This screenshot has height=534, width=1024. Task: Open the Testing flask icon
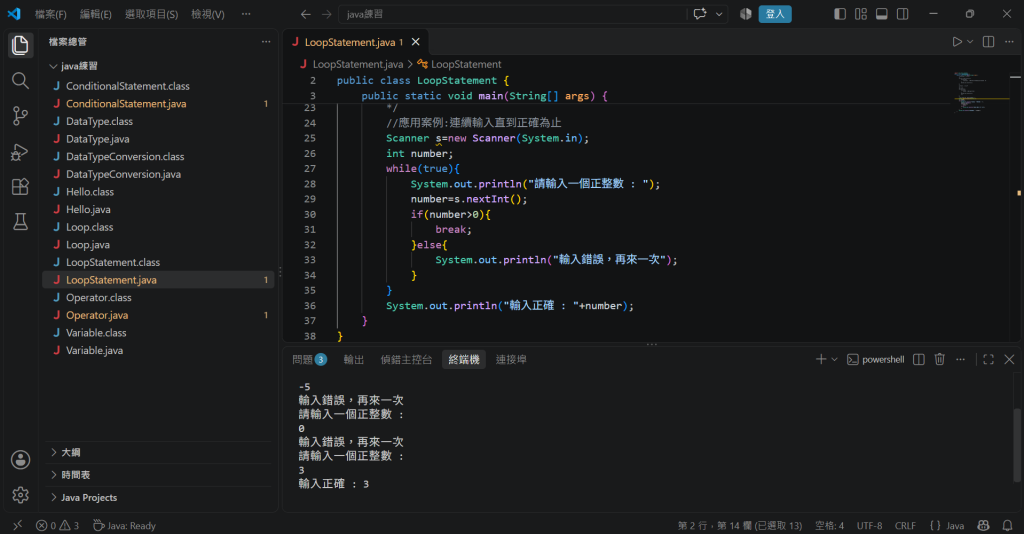(20, 222)
